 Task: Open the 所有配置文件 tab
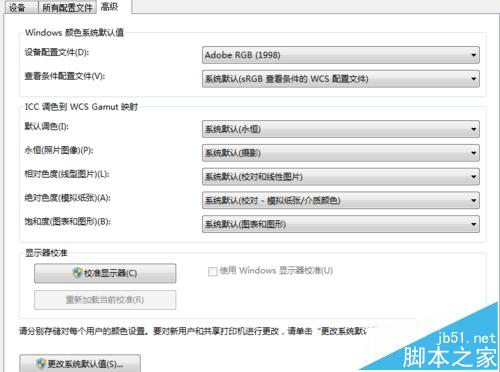click(x=67, y=7)
